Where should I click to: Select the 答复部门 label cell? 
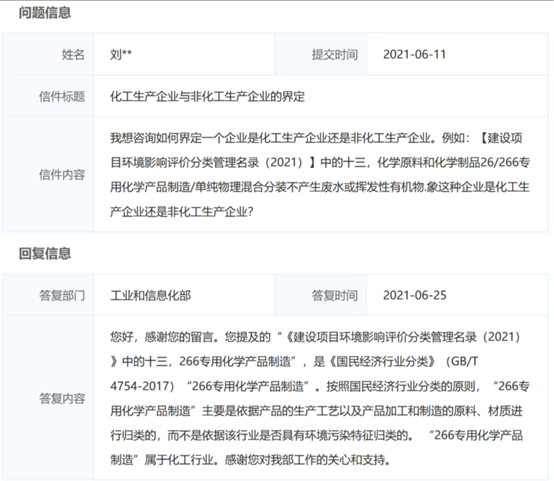(48, 295)
